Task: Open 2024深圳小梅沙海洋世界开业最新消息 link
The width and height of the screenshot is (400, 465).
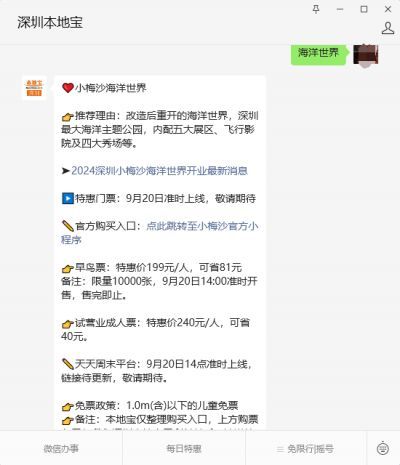Action: [159, 171]
